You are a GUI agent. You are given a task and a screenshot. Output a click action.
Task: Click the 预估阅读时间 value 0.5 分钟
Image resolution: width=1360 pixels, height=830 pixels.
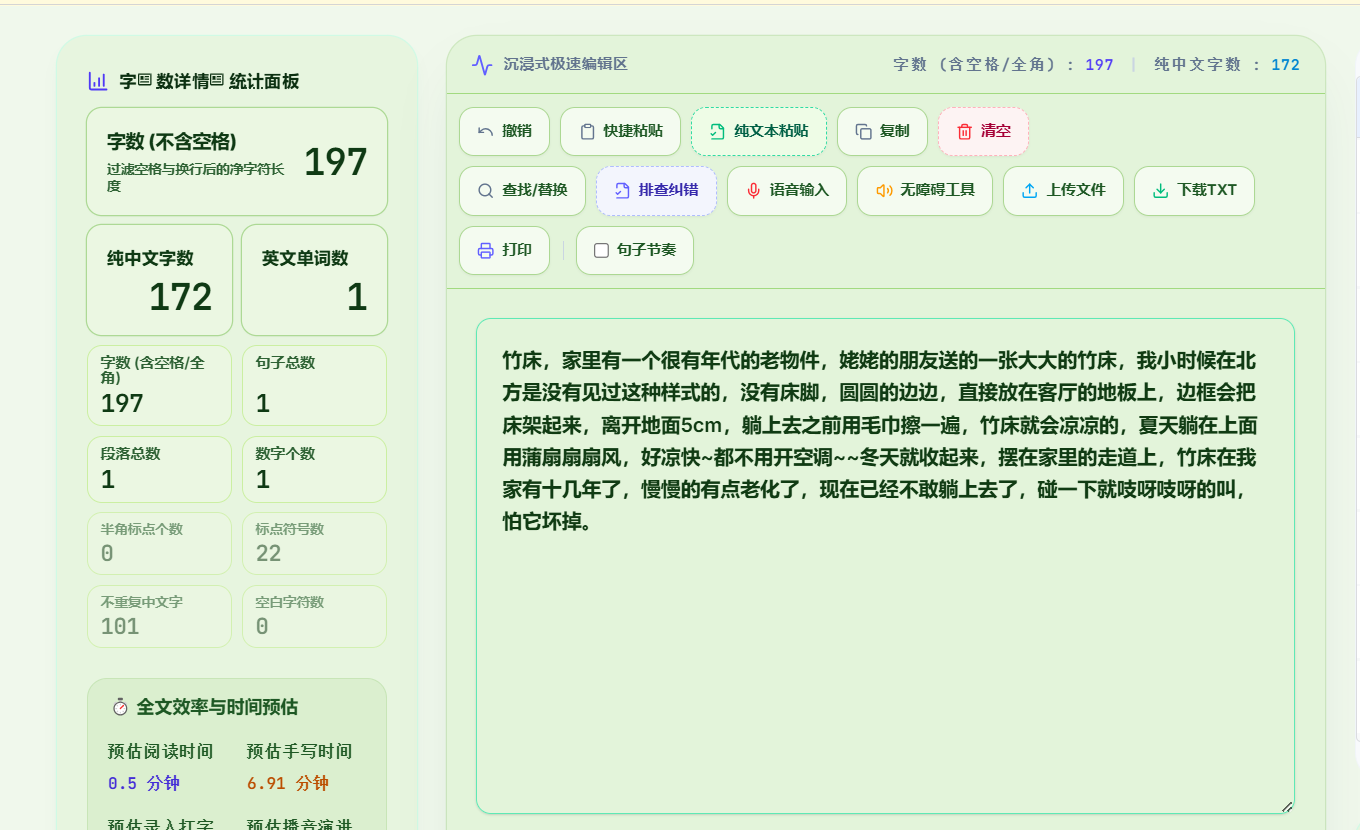point(144,783)
